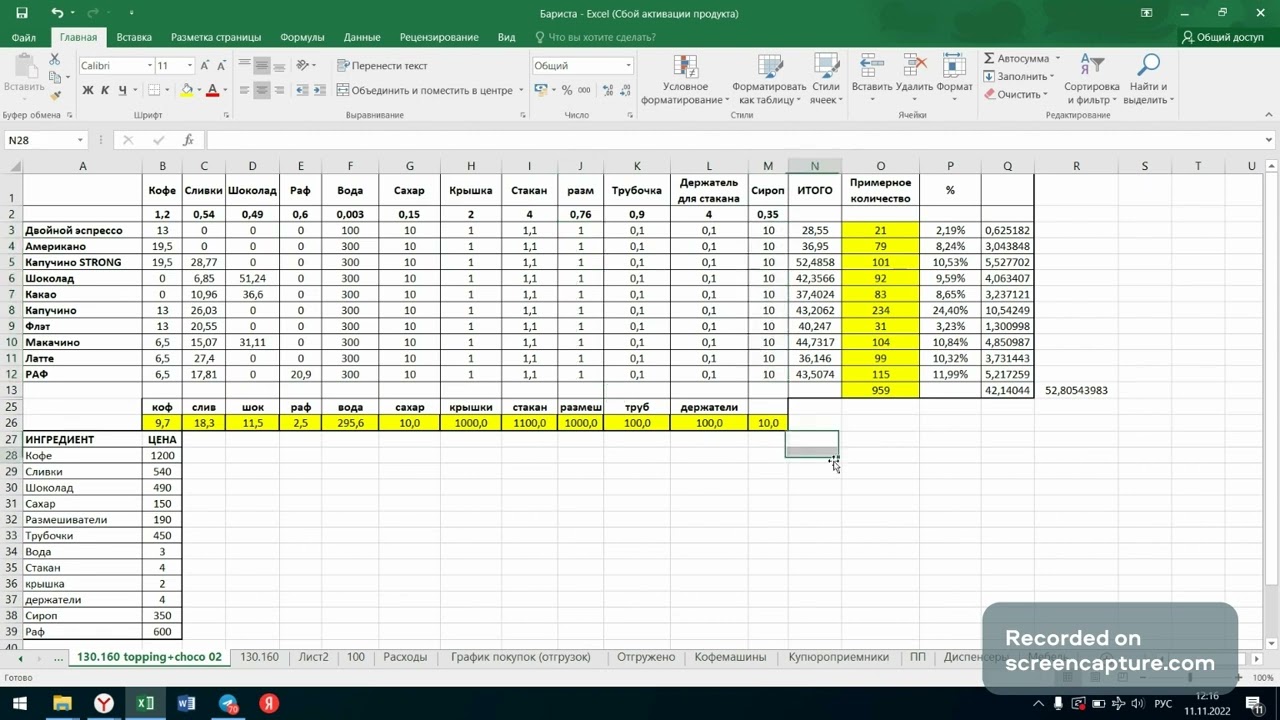Decrease decimal places
Image resolution: width=1280 pixels, height=720 pixels.
[x=624, y=90]
